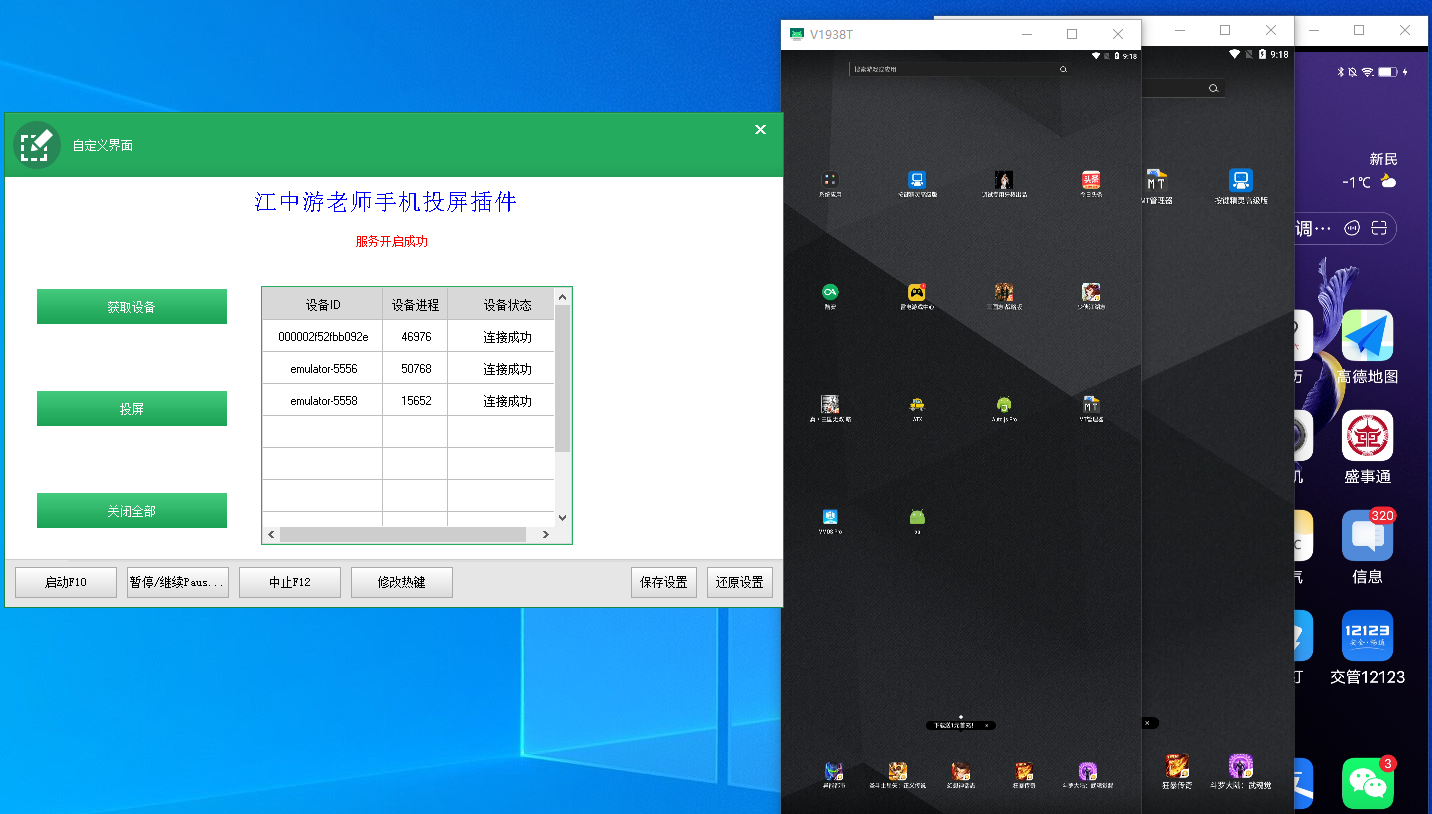Click the 获取设备 button
This screenshot has height=814, width=1432.
131,306
